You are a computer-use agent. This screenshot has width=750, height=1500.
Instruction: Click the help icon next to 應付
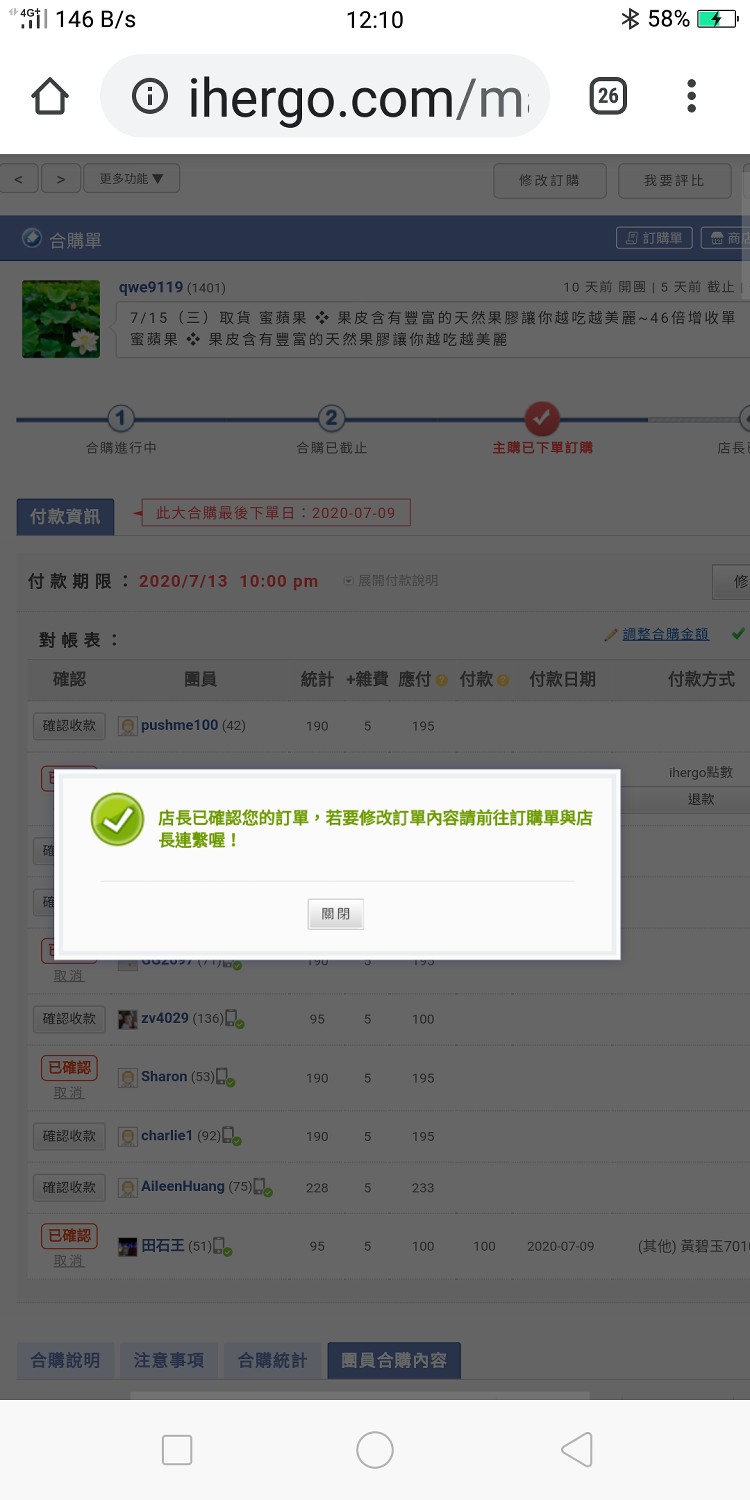[441, 681]
